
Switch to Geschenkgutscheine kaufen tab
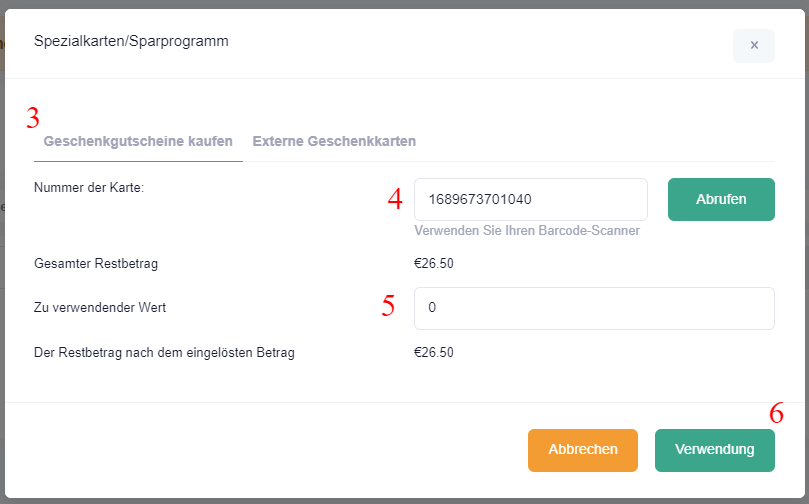pyautogui.click(x=138, y=141)
